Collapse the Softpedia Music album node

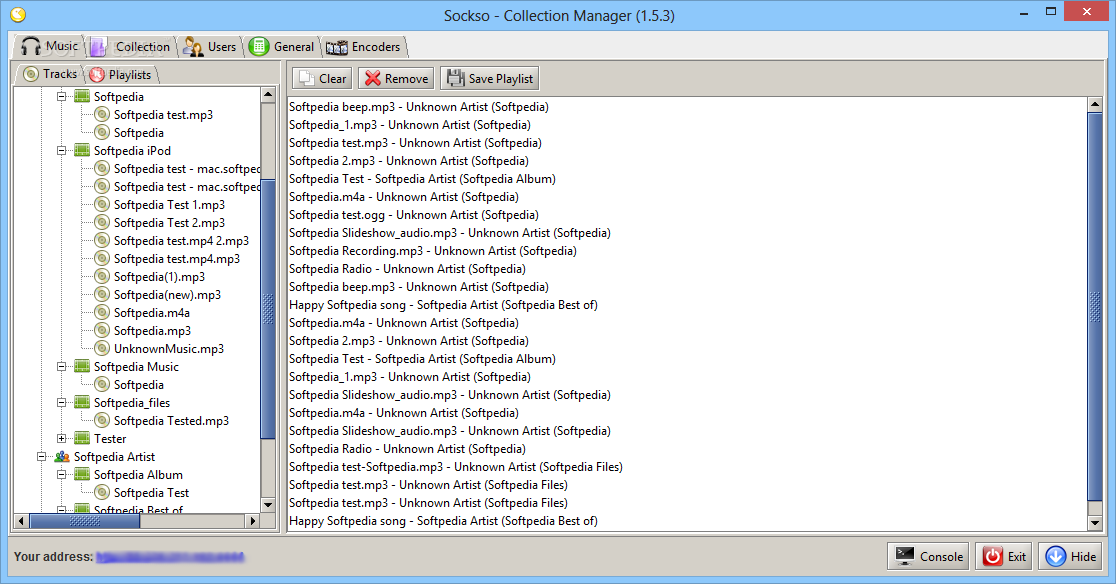[x=62, y=367]
